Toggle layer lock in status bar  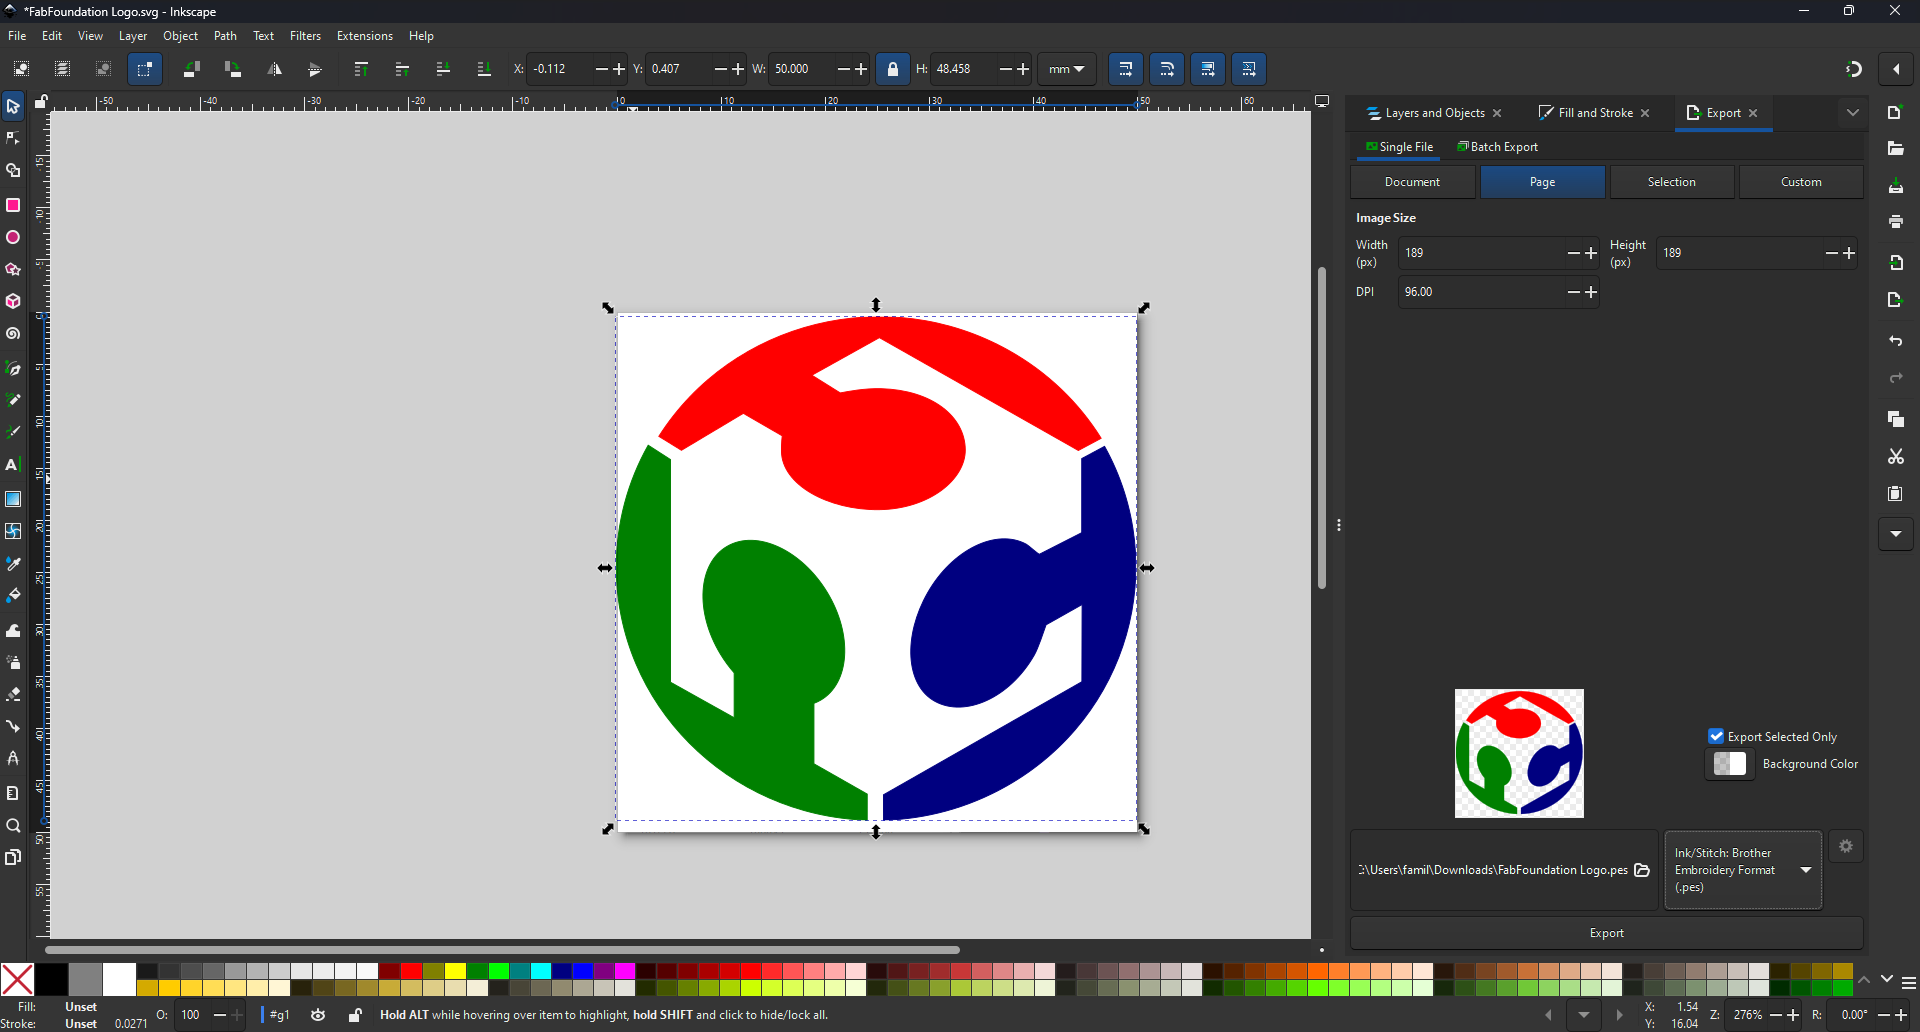point(356,1016)
